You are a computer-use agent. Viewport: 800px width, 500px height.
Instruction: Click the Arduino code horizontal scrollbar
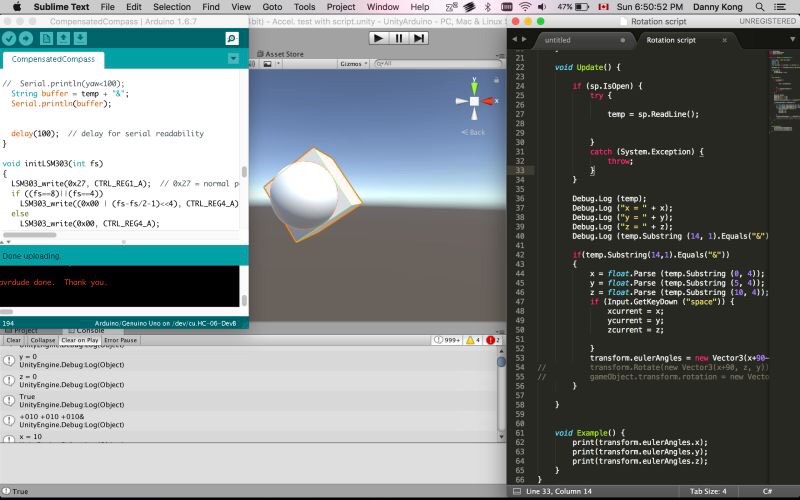pos(31,235)
